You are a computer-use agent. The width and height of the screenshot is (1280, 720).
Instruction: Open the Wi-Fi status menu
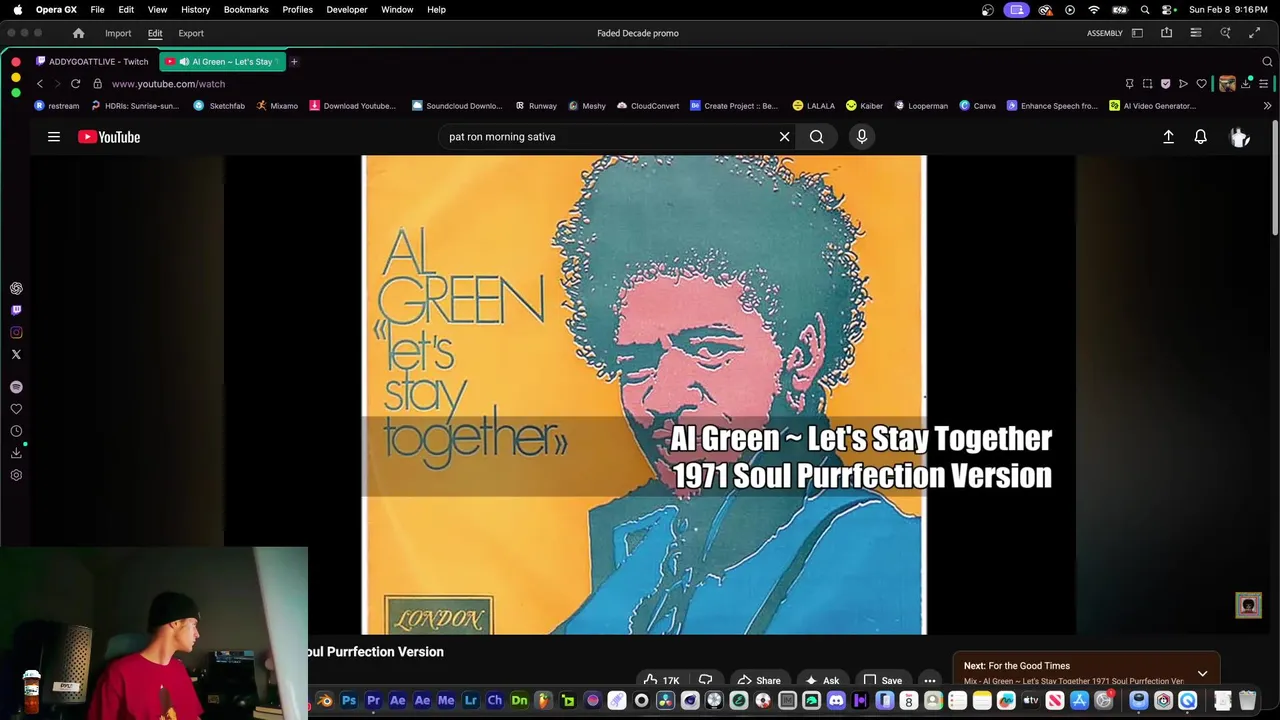pyautogui.click(x=1094, y=9)
